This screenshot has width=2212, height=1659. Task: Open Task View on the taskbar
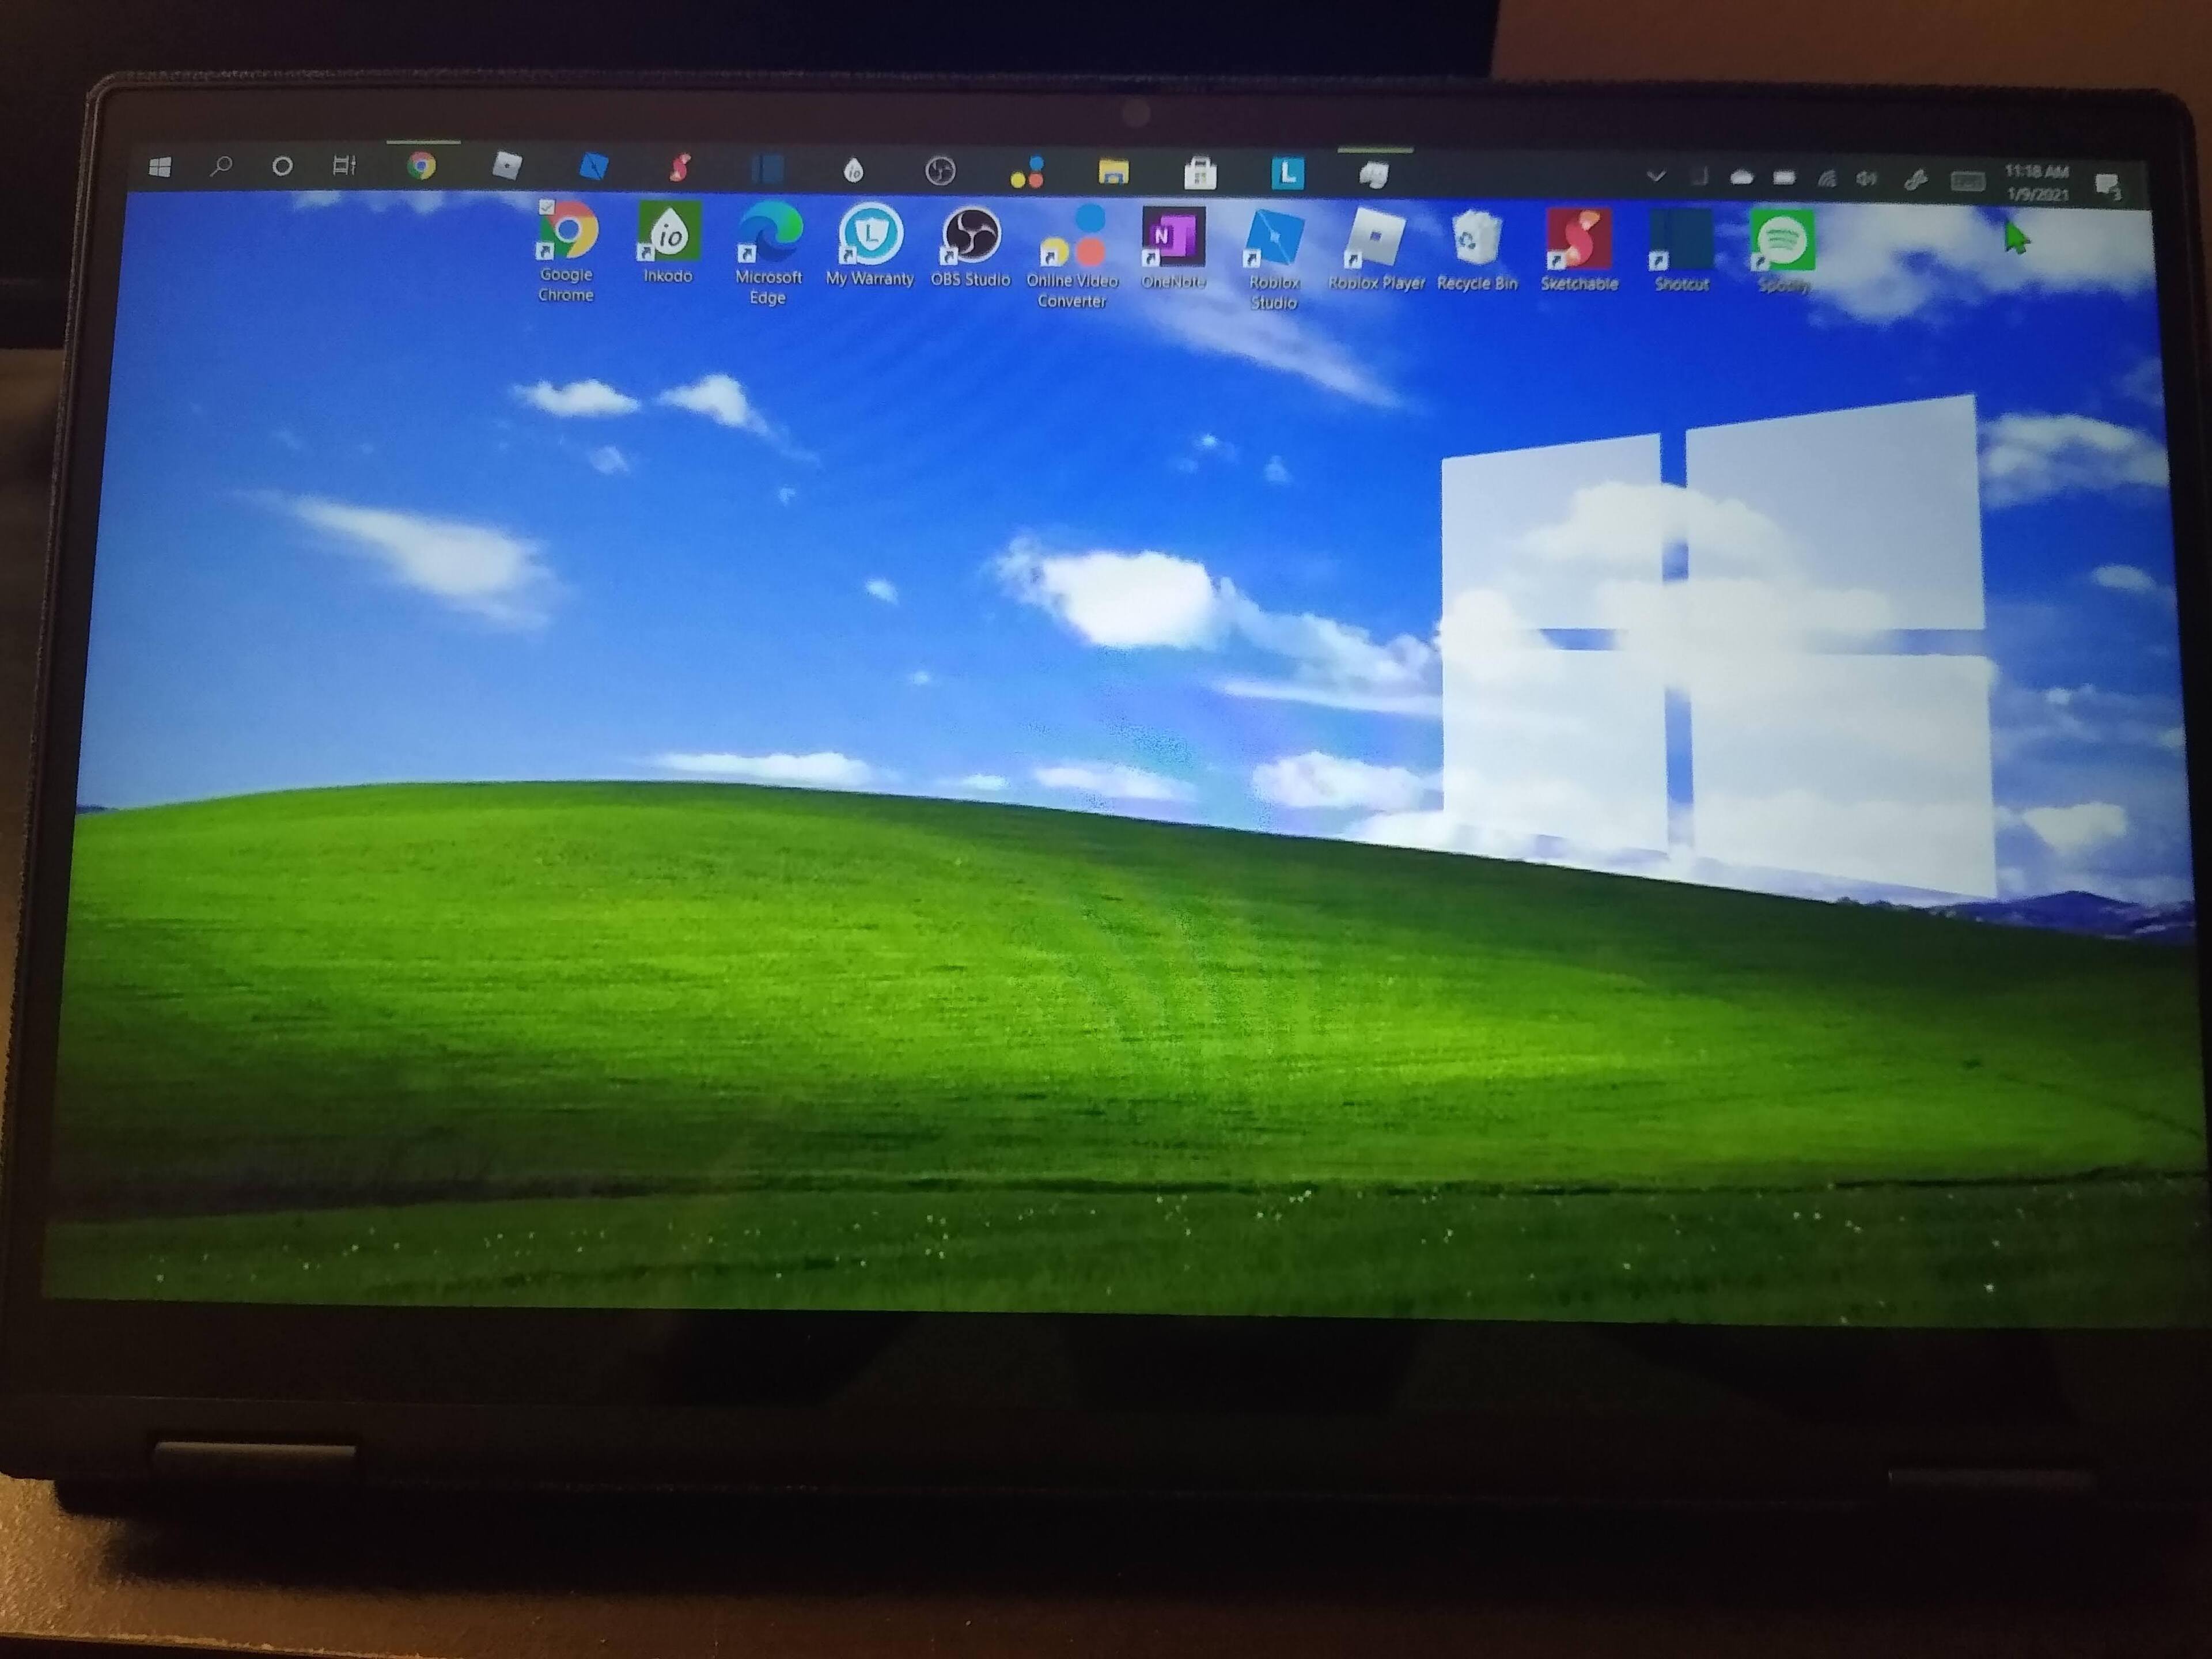coord(343,166)
